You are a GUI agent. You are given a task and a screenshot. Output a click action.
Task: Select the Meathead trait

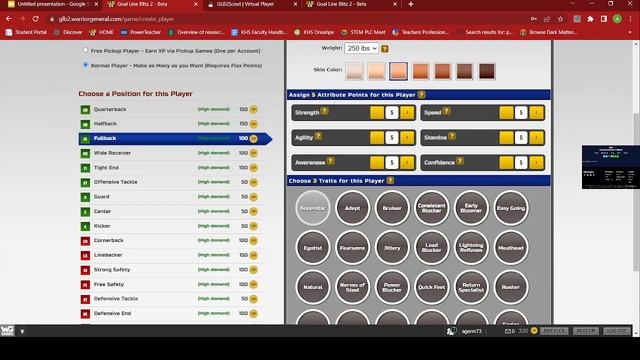[511, 248]
